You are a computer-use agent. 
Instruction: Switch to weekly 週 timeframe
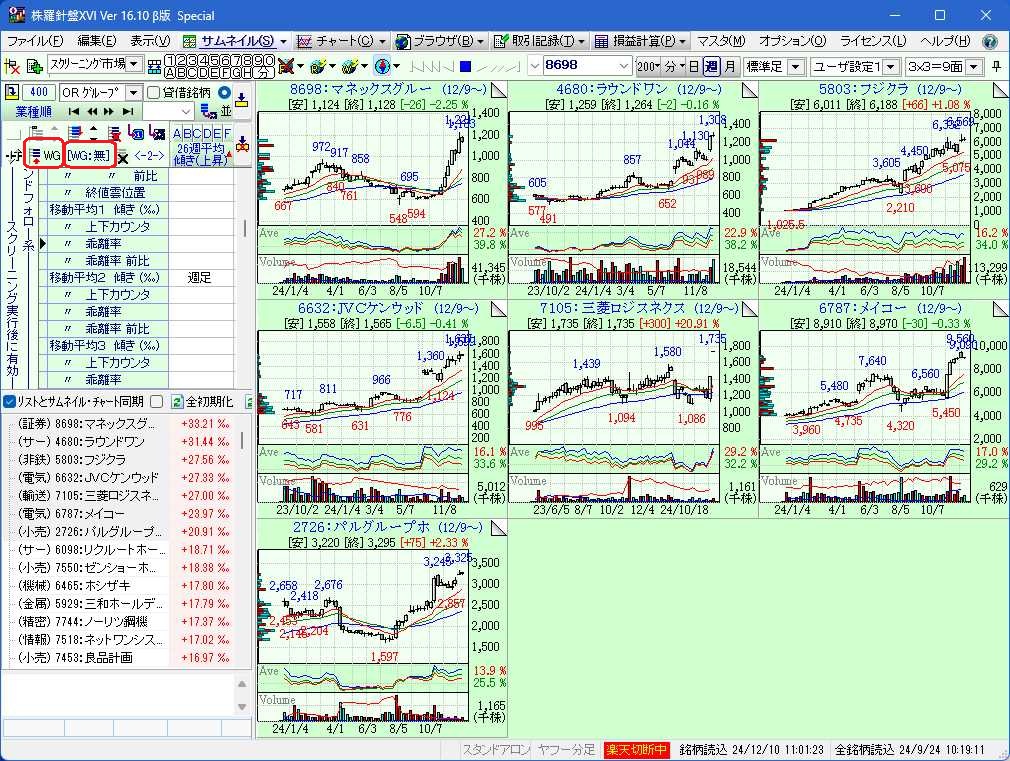[711, 66]
